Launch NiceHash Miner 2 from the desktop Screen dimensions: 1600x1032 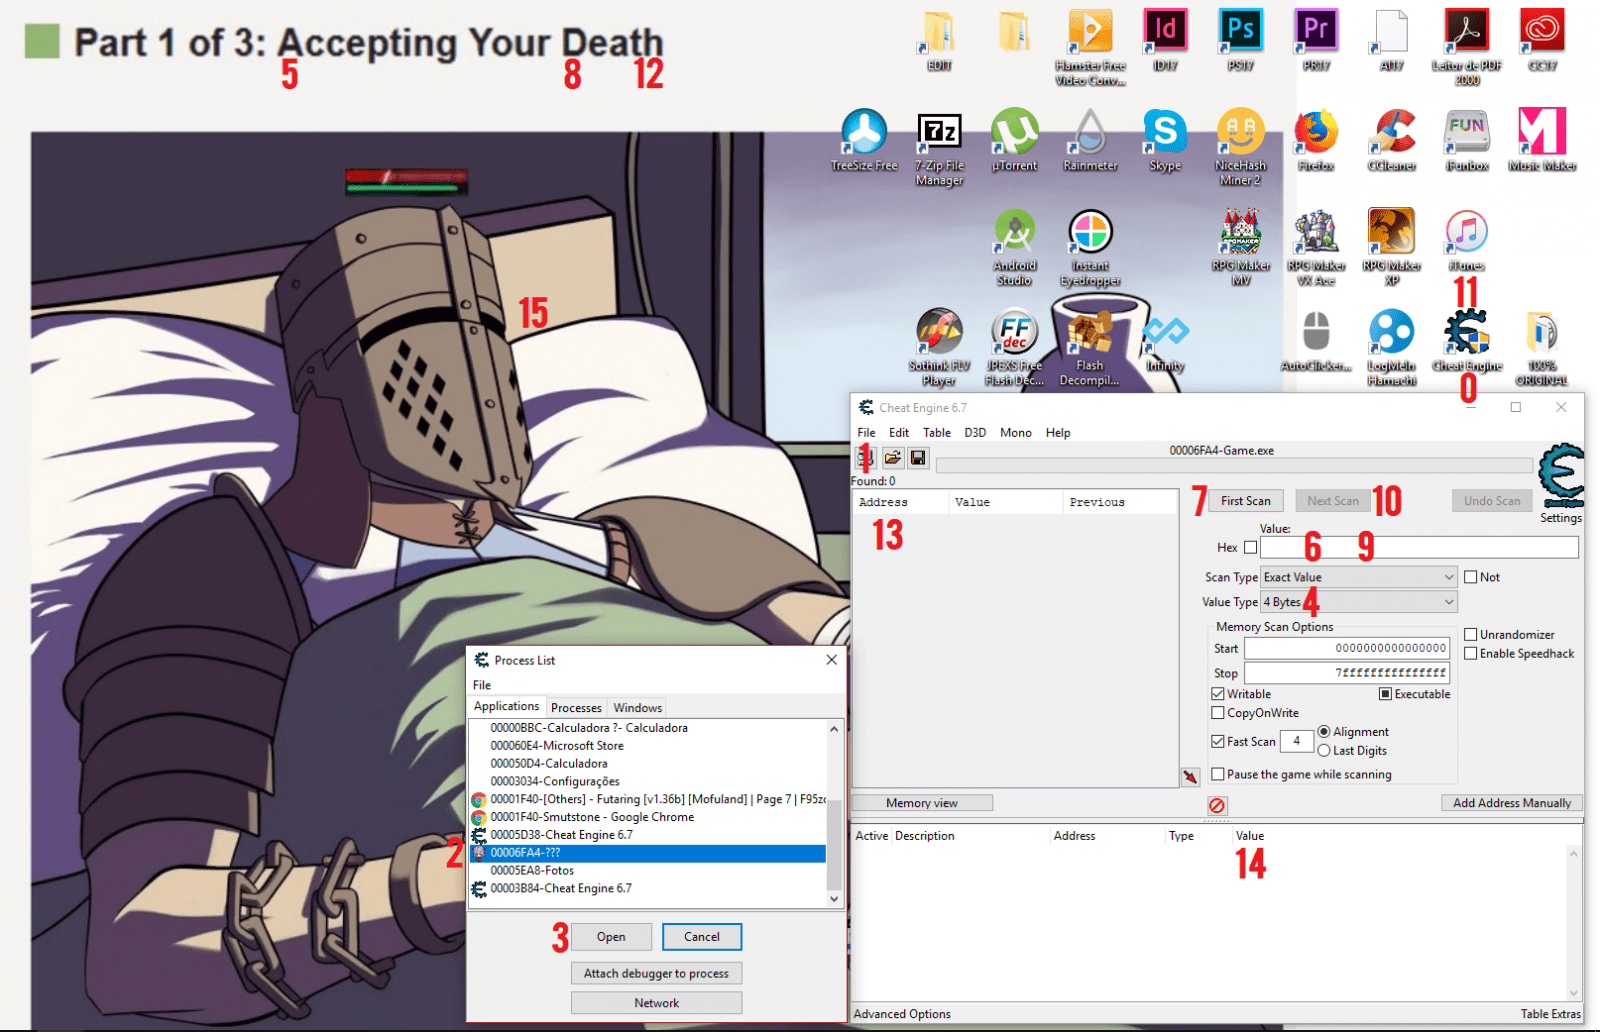coord(1240,148)
